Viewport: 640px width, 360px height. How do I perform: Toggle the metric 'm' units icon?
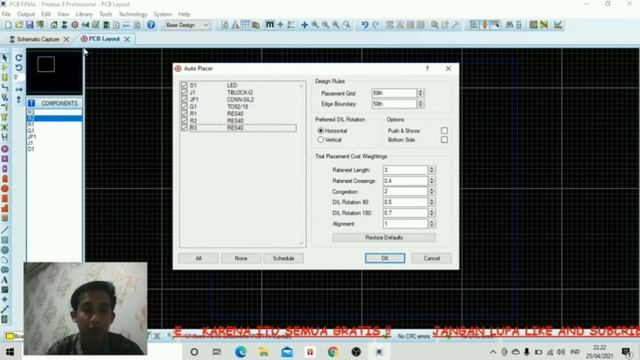point(269,25)
